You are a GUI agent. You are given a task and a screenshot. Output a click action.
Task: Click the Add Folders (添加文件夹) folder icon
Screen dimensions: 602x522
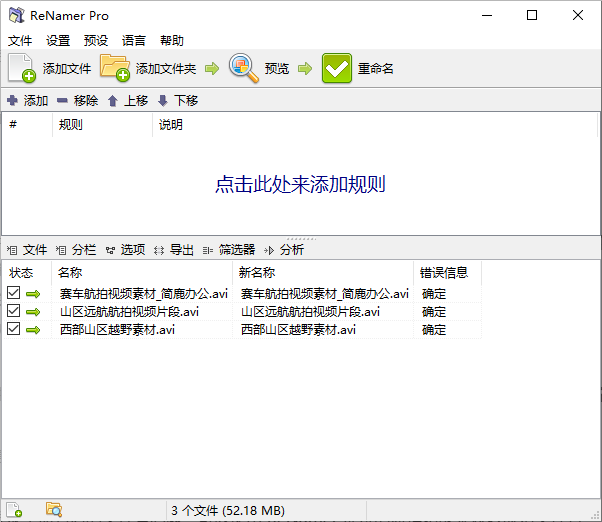click(x=114, y=68)
